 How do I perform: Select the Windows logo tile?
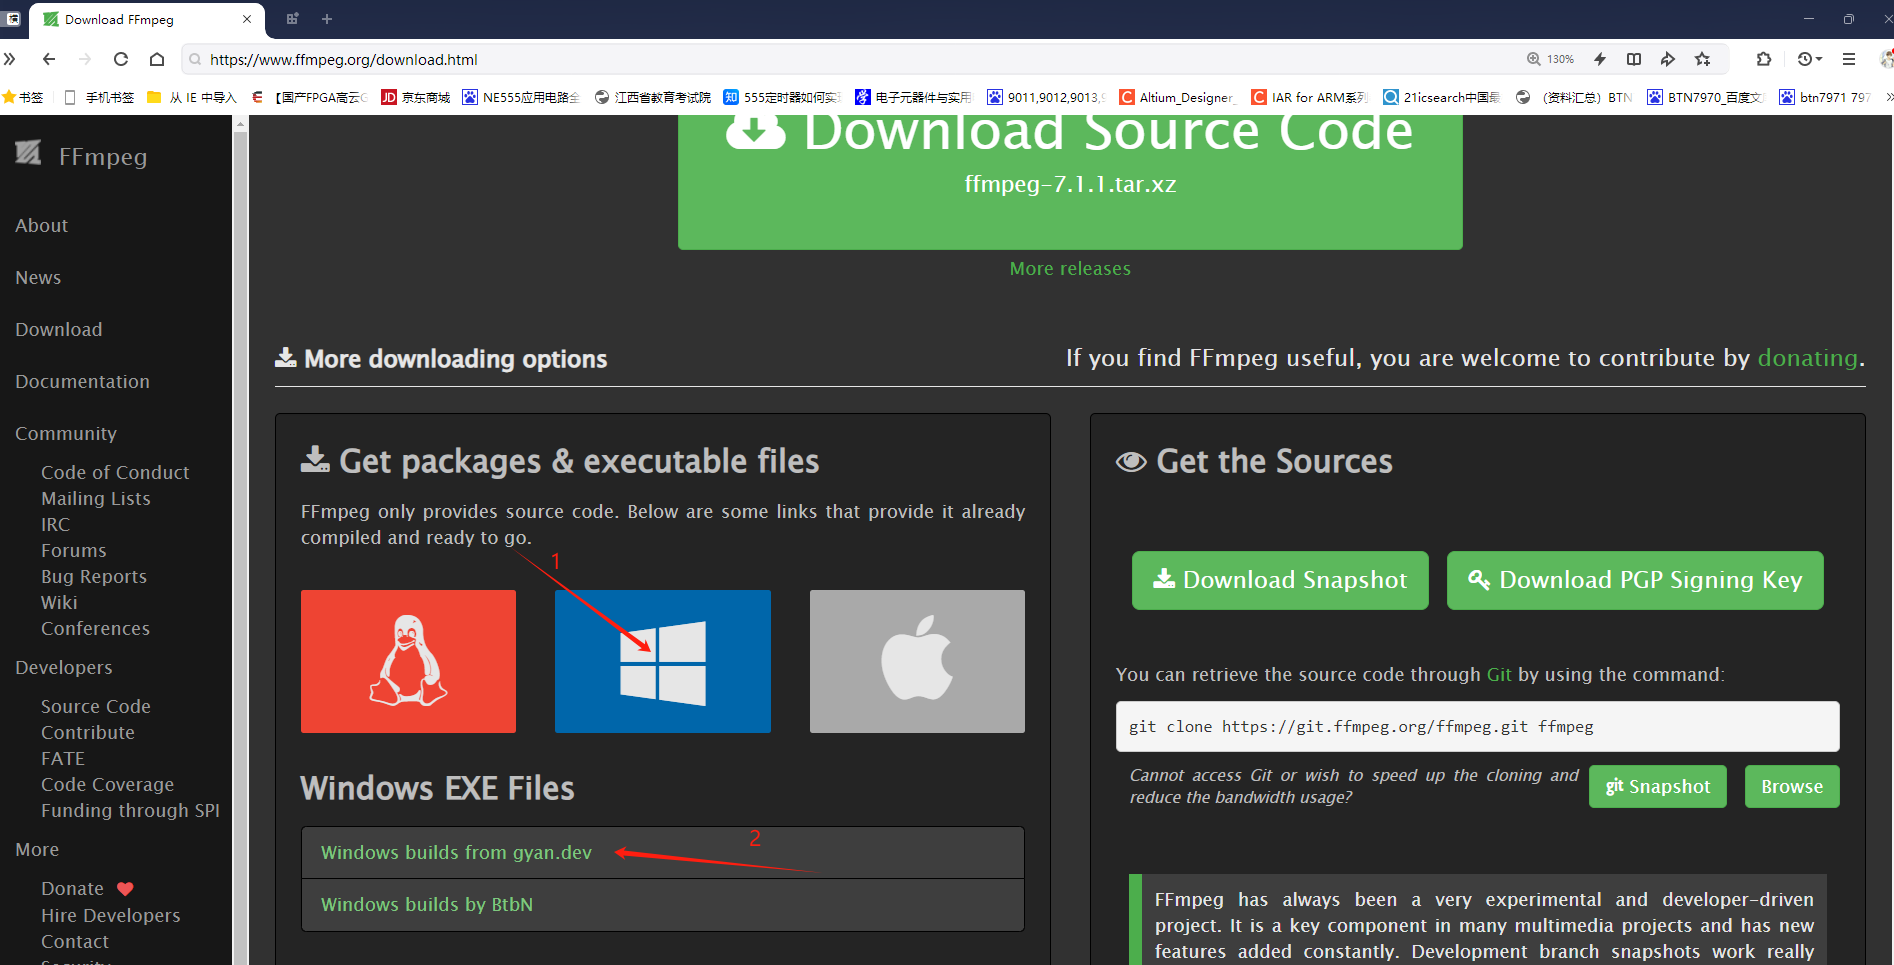663,661
